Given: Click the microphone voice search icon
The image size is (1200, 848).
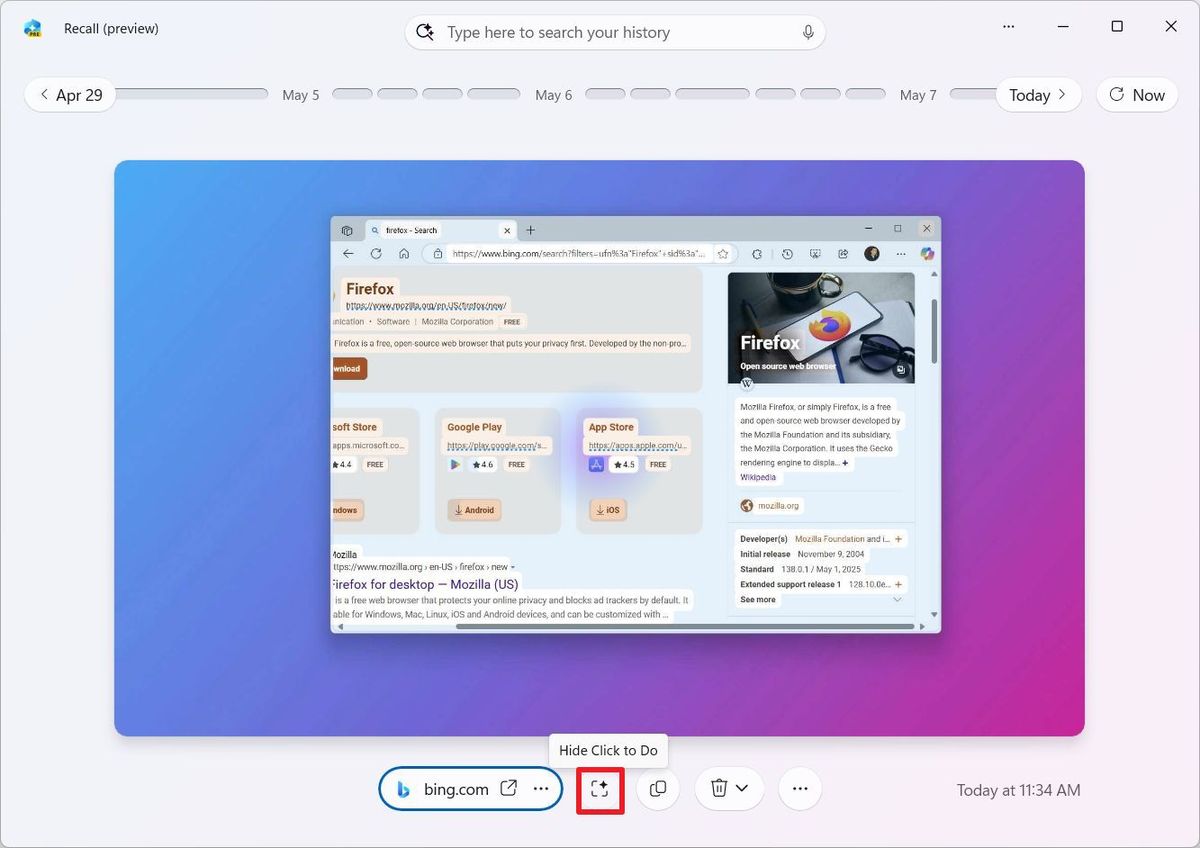Looking at the screenshot, I should (x=808, y=32).
